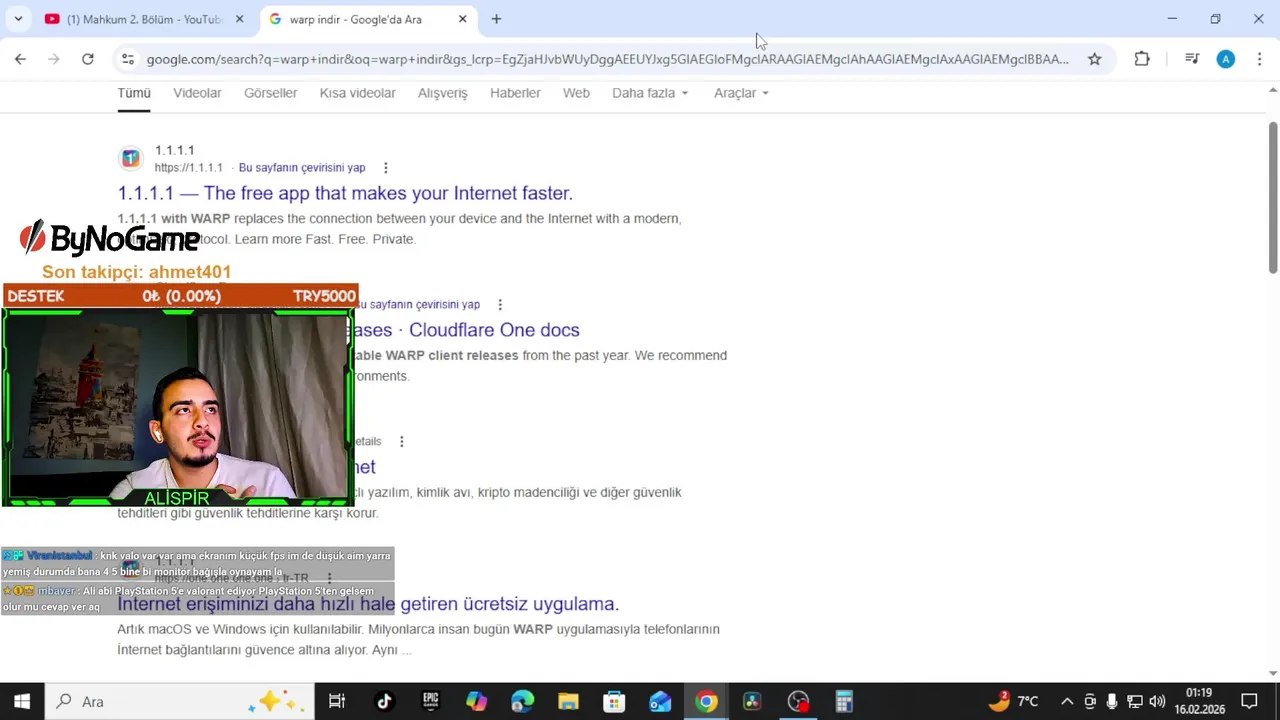
Task: Open the 7°C weather widget
Action: (1014, 701)
